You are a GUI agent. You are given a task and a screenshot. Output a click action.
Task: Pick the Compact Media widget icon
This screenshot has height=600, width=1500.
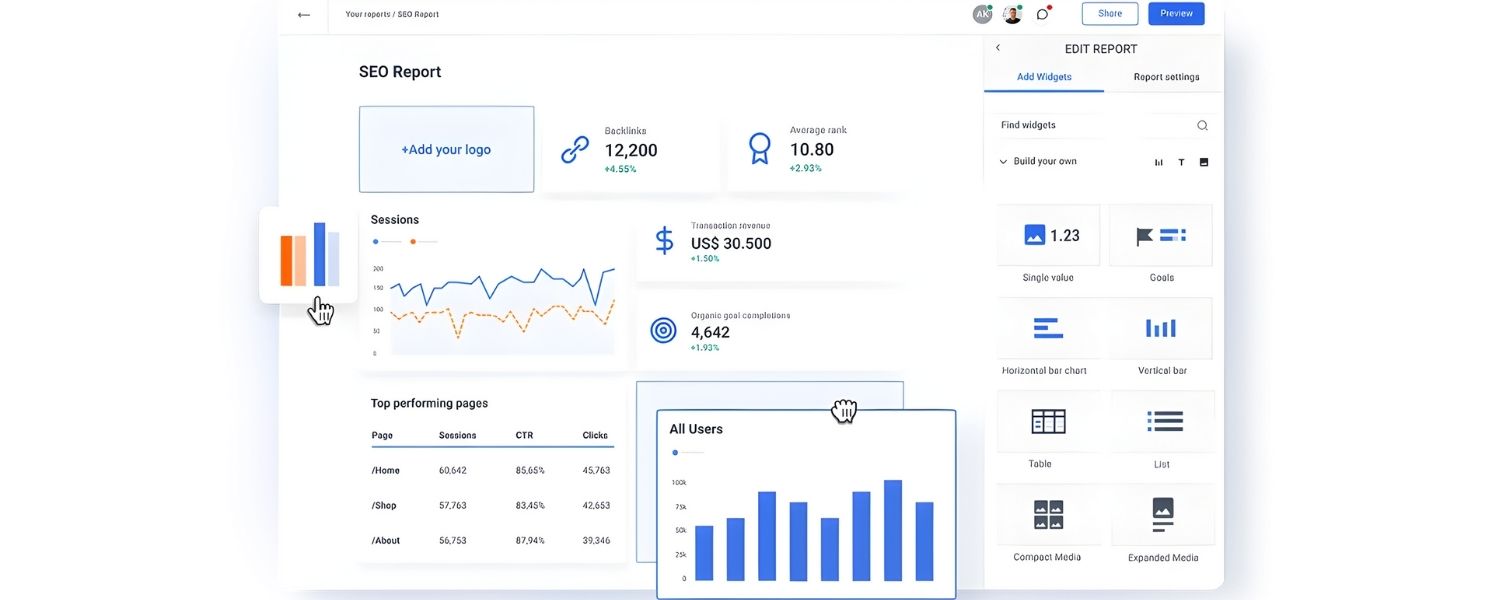pyautogui.click(x=1048, y=514)
